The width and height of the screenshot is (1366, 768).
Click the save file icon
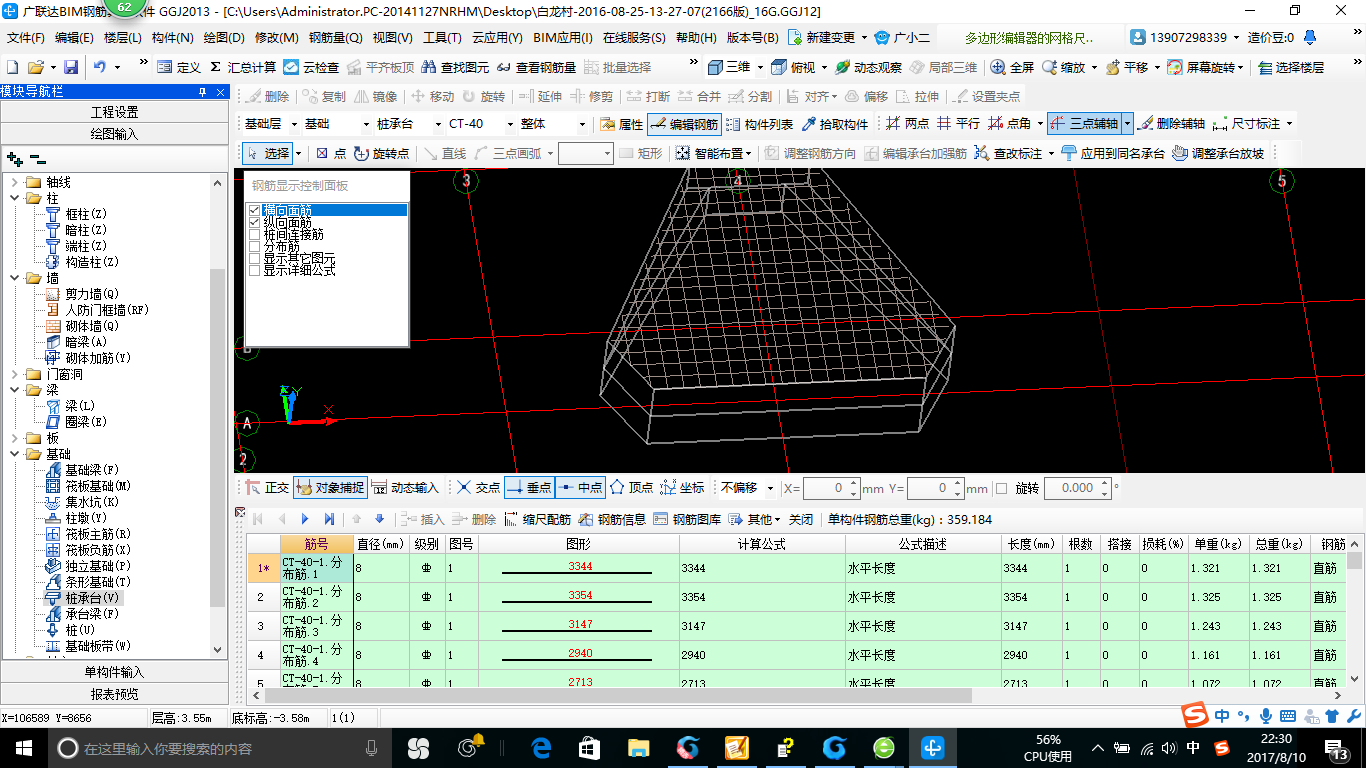pos(71,67)
